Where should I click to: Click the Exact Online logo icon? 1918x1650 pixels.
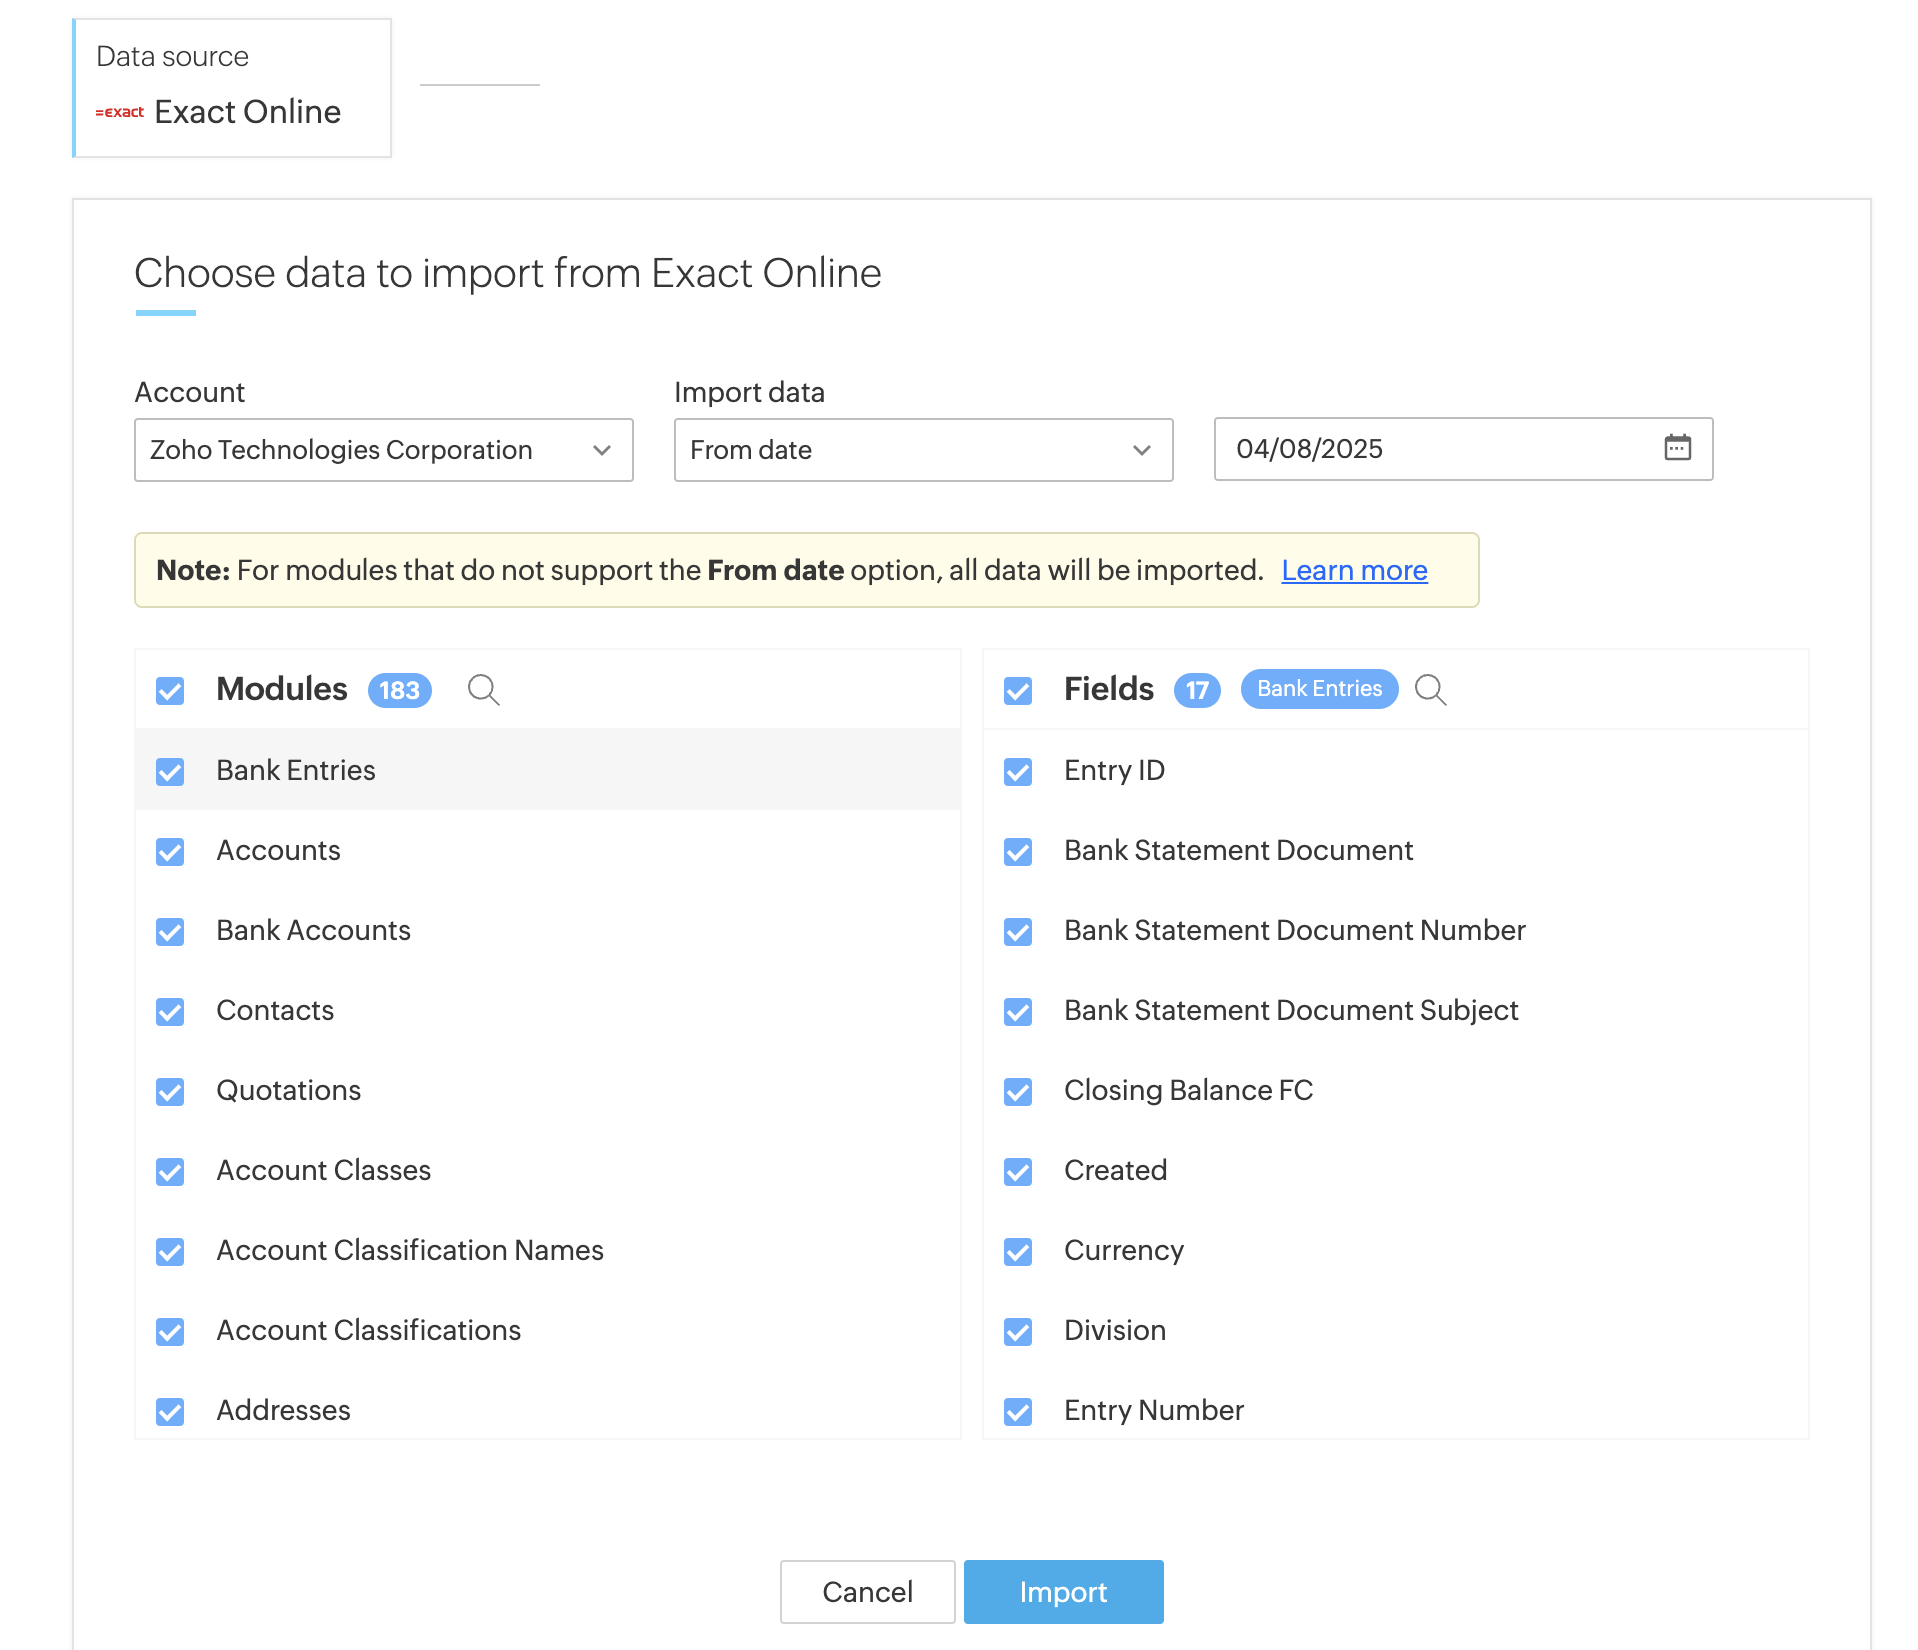(120, 112)
